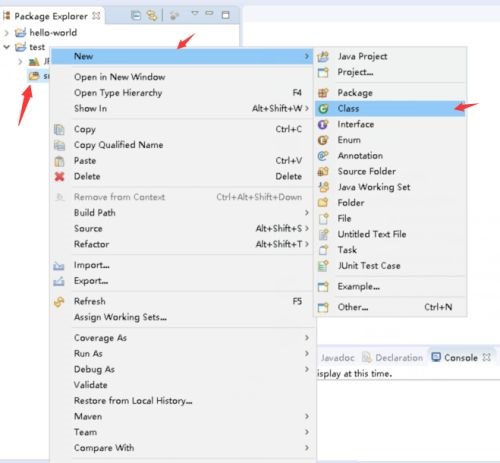Expand the Build Path submenu arrow

coord(307,213)
